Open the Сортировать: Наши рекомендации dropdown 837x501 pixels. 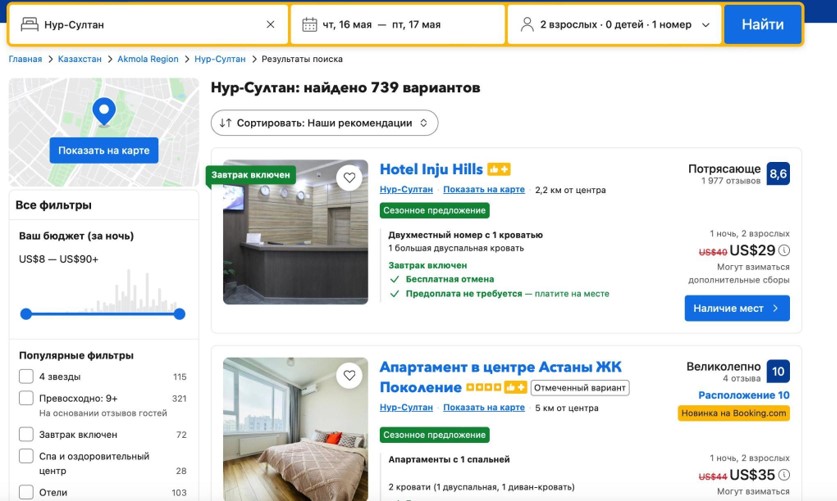click(x=324, y=123)
